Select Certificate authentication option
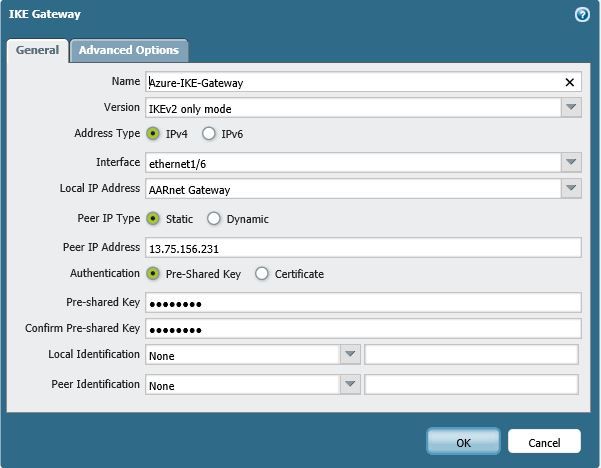601x468 pixels. 262,273
